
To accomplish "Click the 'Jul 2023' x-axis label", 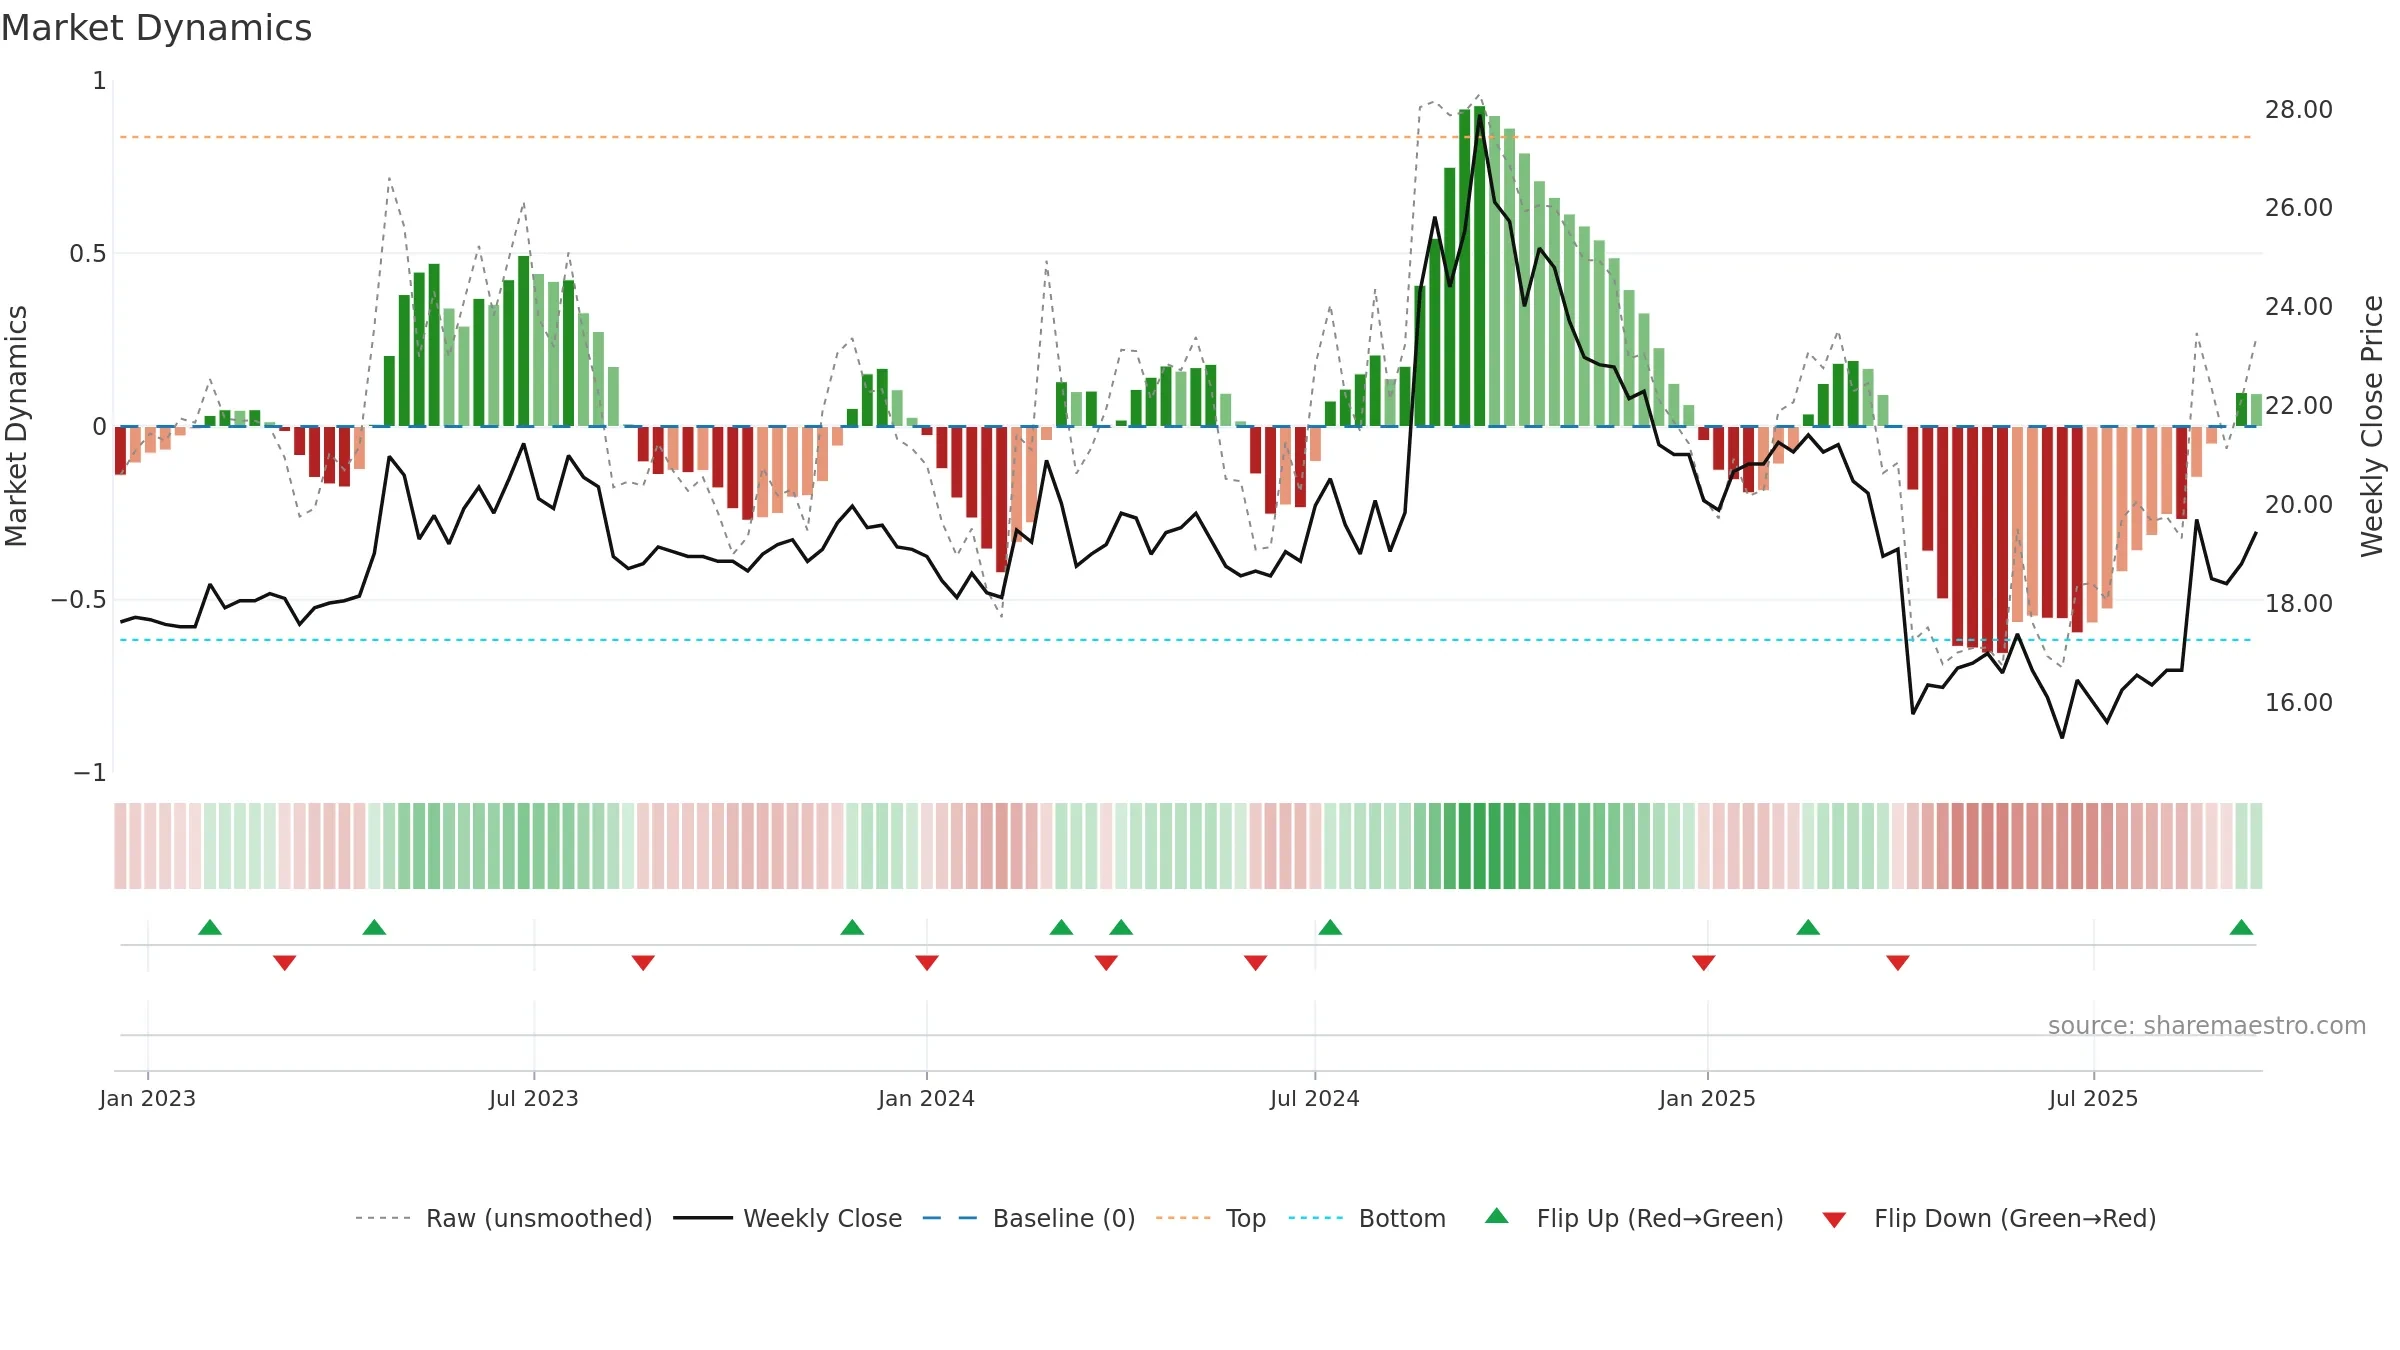I will coord(534,1098).
